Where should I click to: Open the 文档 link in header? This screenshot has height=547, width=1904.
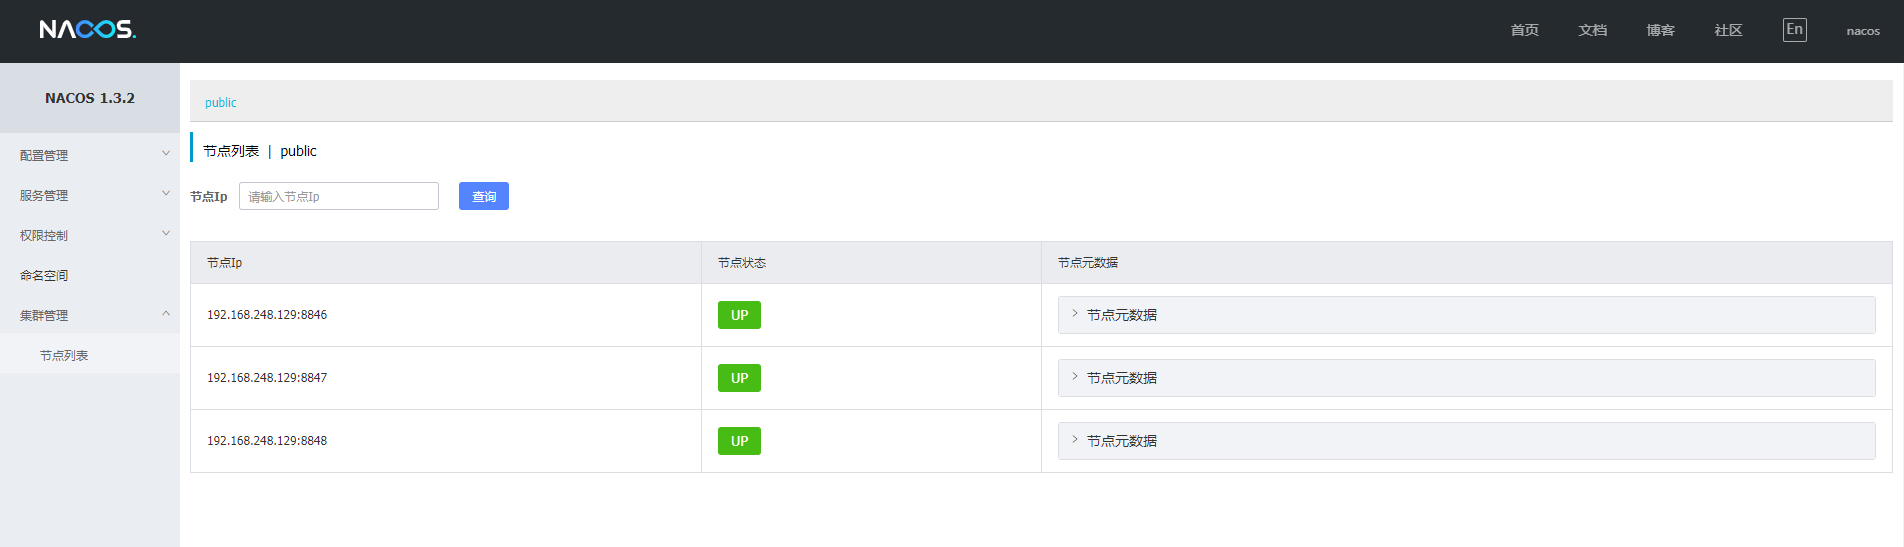(1592, 30)
